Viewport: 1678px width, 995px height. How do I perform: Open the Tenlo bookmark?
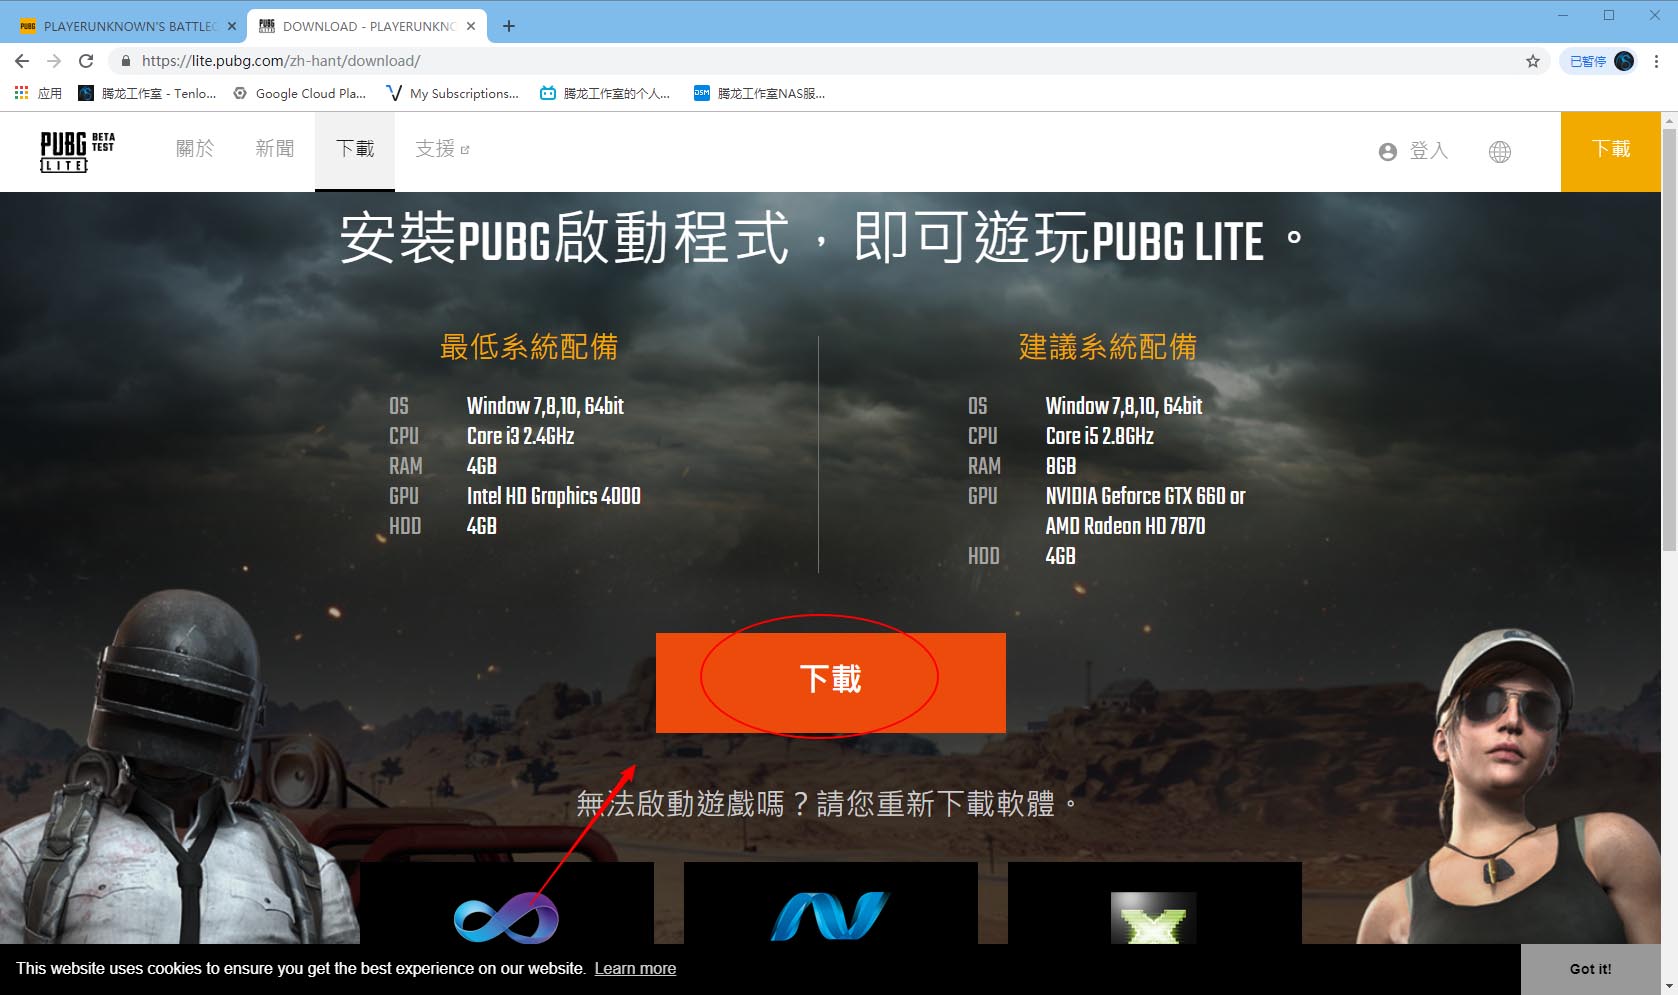click(x=147, y=93)
